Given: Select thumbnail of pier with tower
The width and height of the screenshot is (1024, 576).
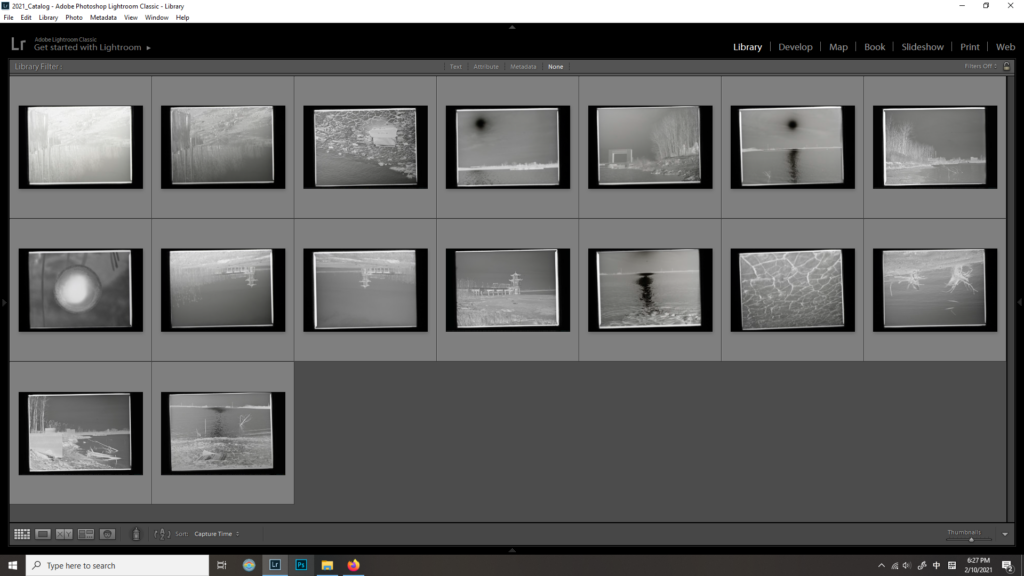Looking at the screenshot, I should (x=507, y=289).
